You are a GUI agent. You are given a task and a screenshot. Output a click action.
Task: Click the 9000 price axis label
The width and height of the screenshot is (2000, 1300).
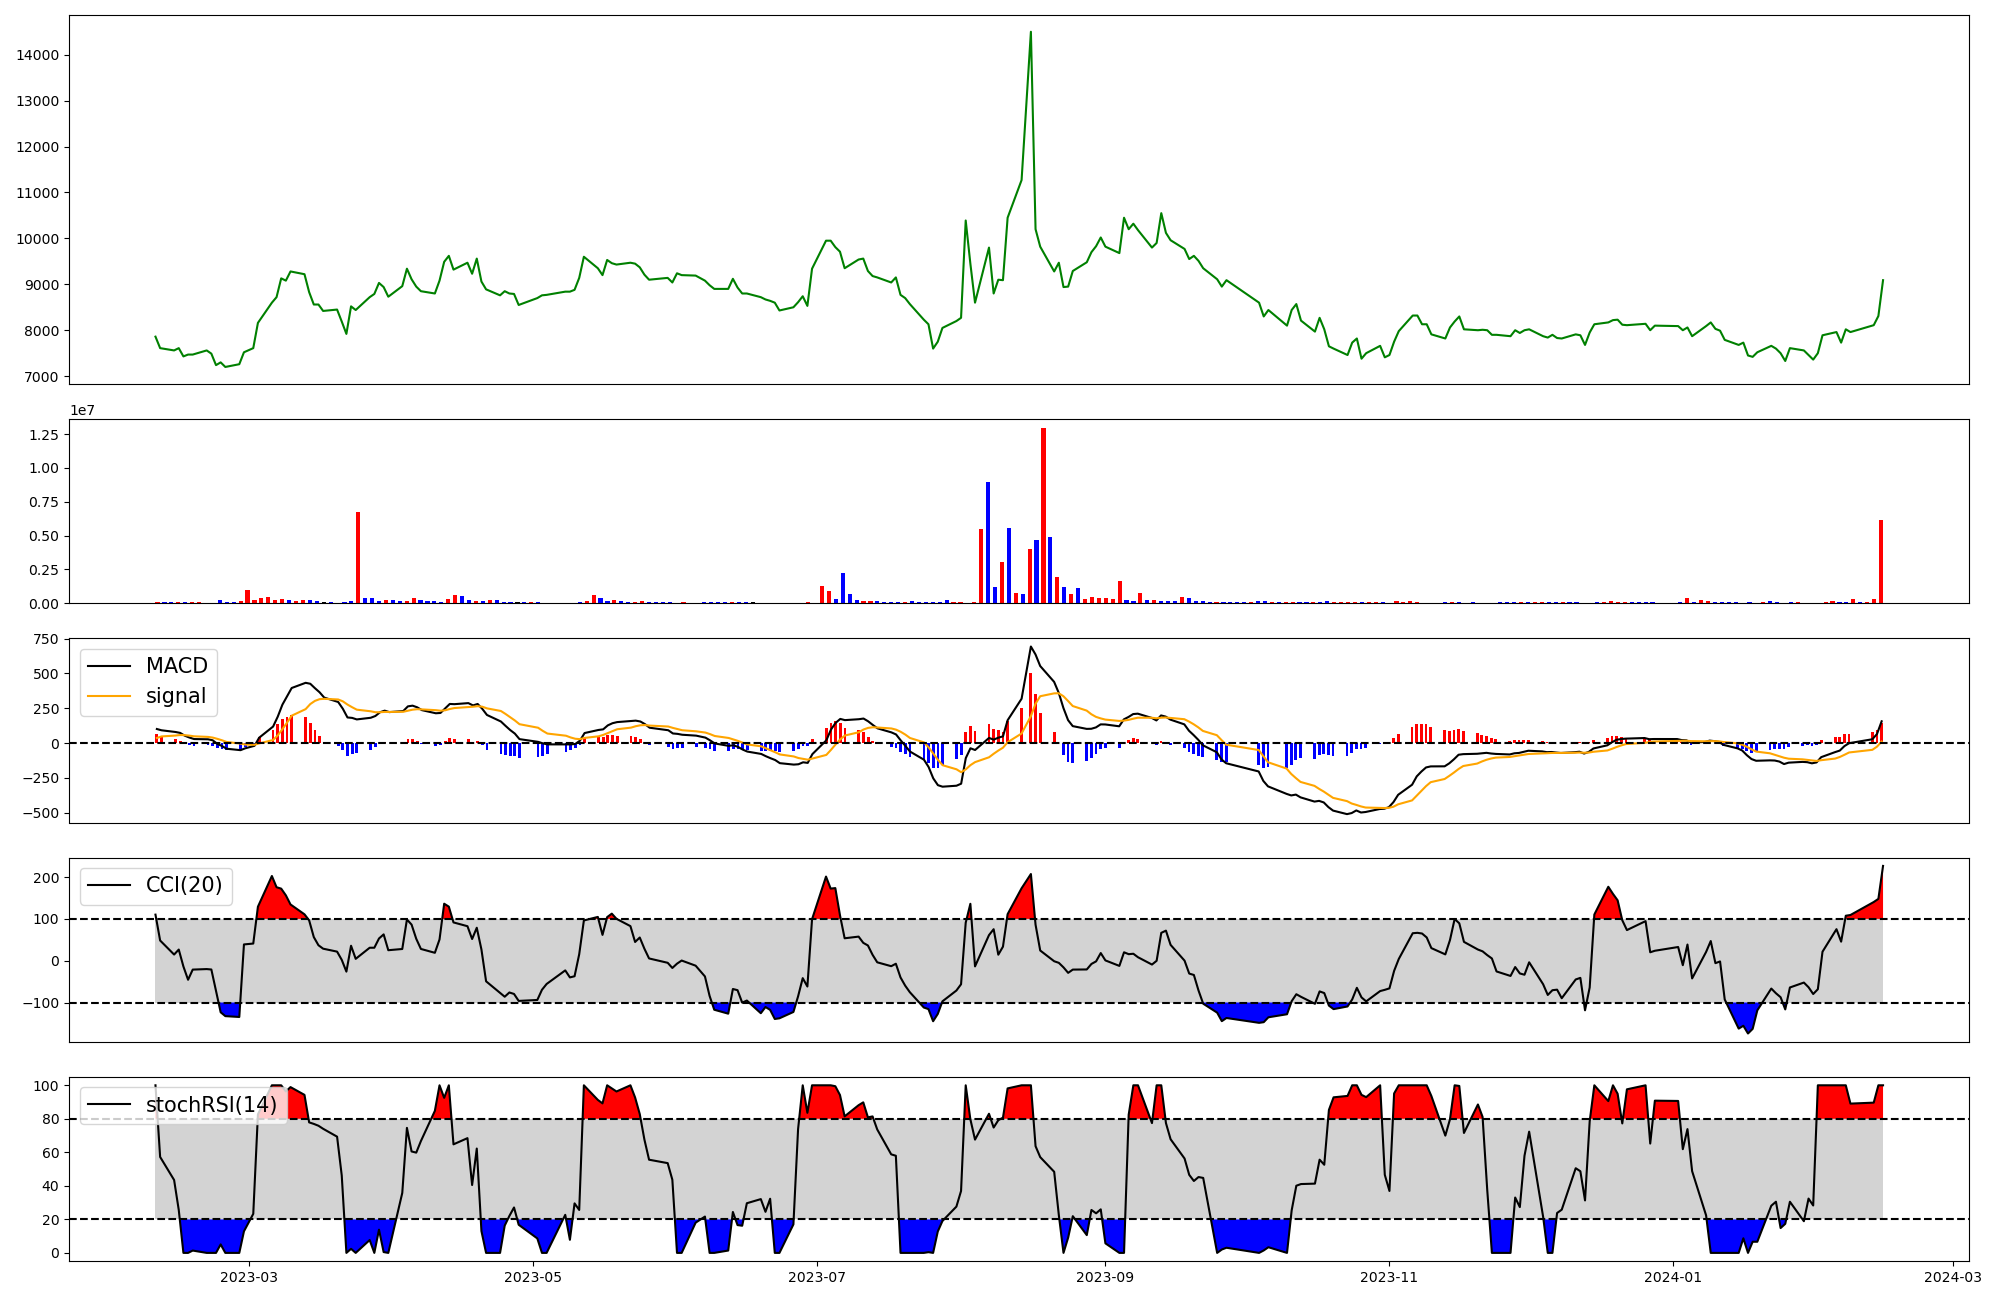[x=42, y=286]
